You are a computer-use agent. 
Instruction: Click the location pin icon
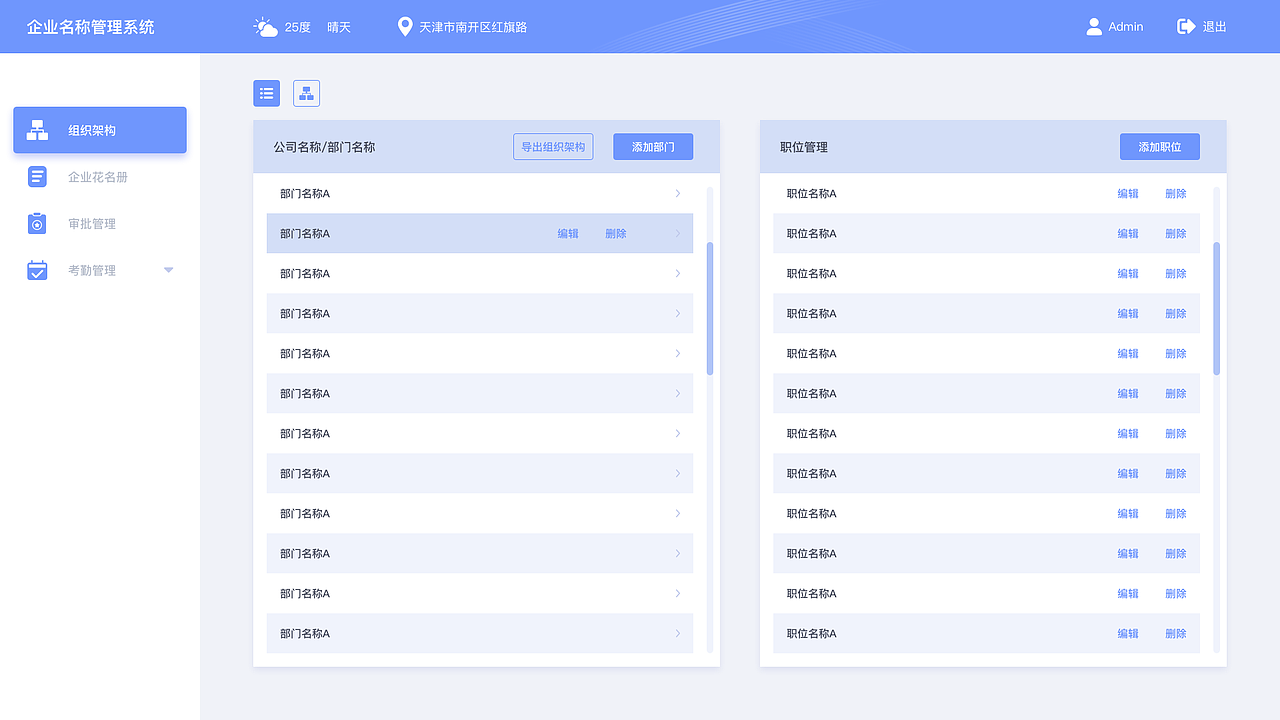click(x=405, y=27)
